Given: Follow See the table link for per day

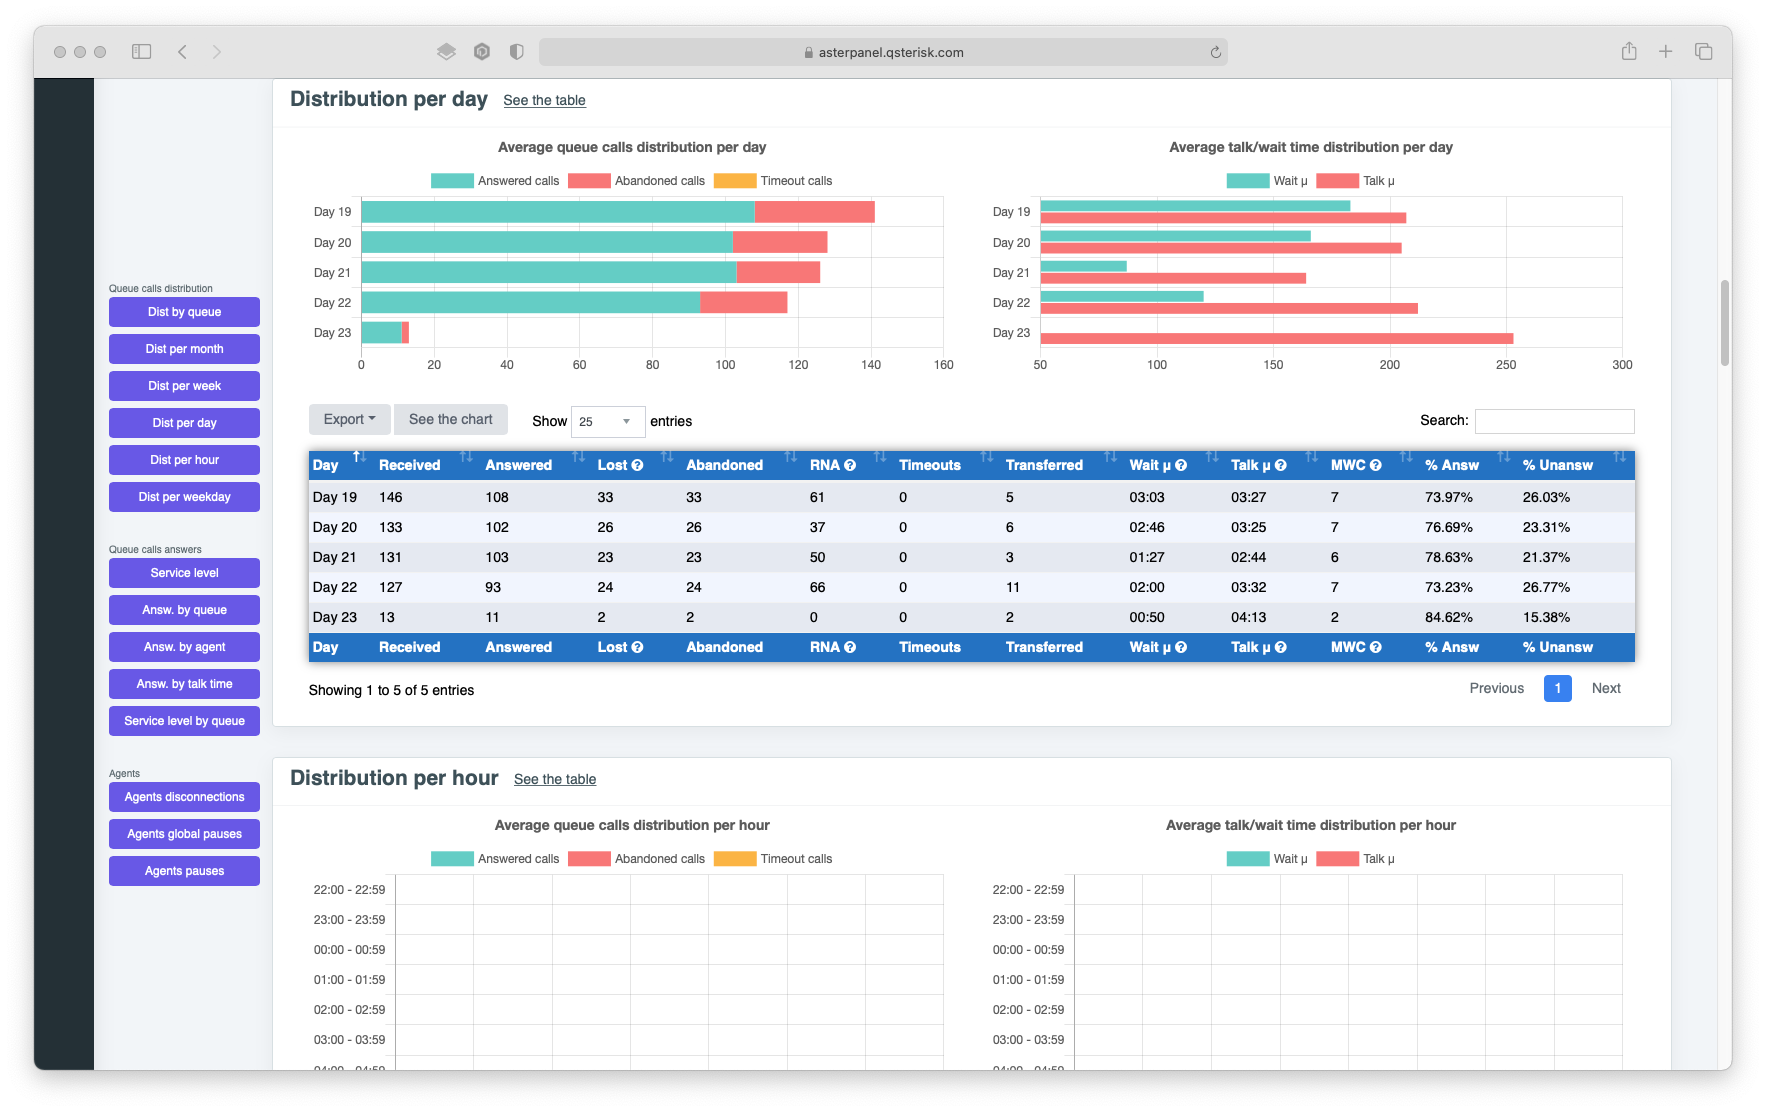Looking at the screenshot, I should (x=544, y=100).
